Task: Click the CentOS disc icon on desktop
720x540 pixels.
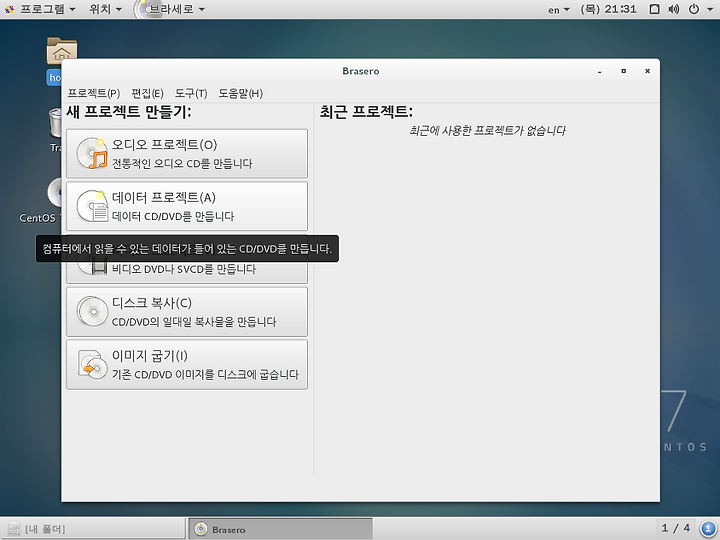Action: click(x=55, y=192)
